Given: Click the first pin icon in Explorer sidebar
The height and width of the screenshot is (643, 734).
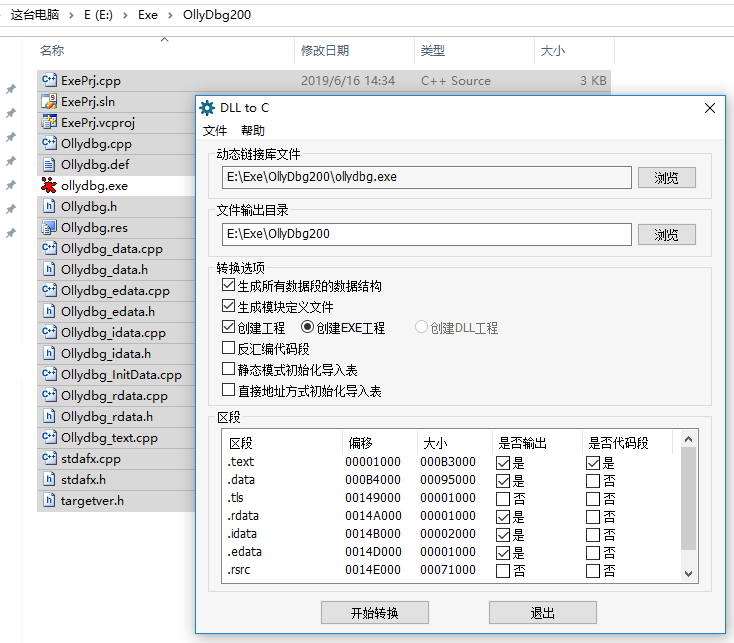Looking at the screenshot, I should [10, 89].
